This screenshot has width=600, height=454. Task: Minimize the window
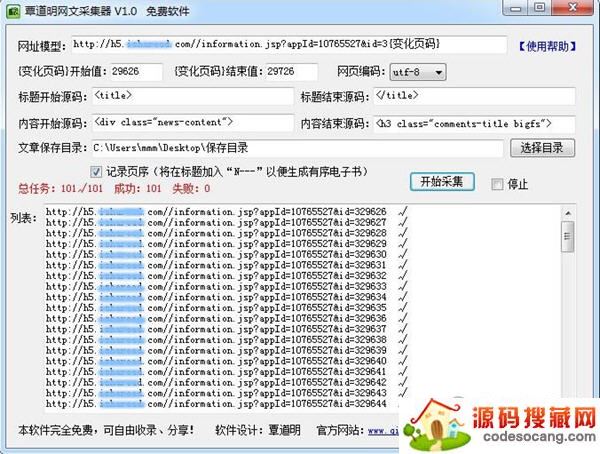pos(515,8)
